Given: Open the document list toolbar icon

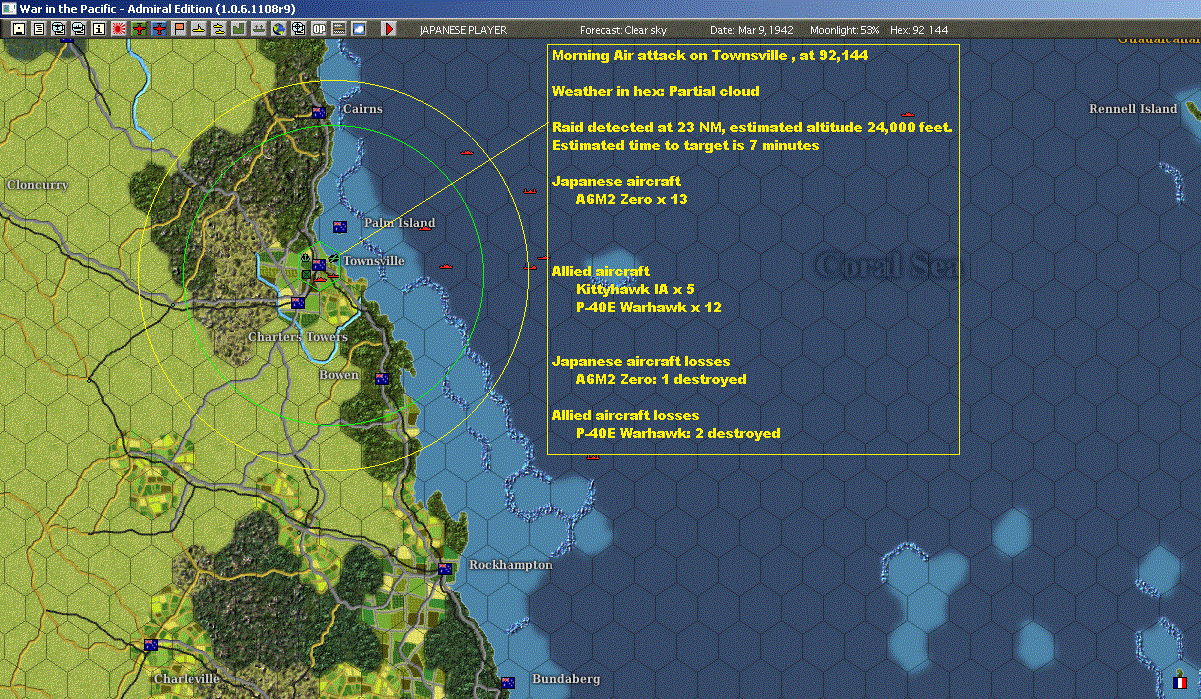Looking at the screenshot, I should (x=39, y=29).
